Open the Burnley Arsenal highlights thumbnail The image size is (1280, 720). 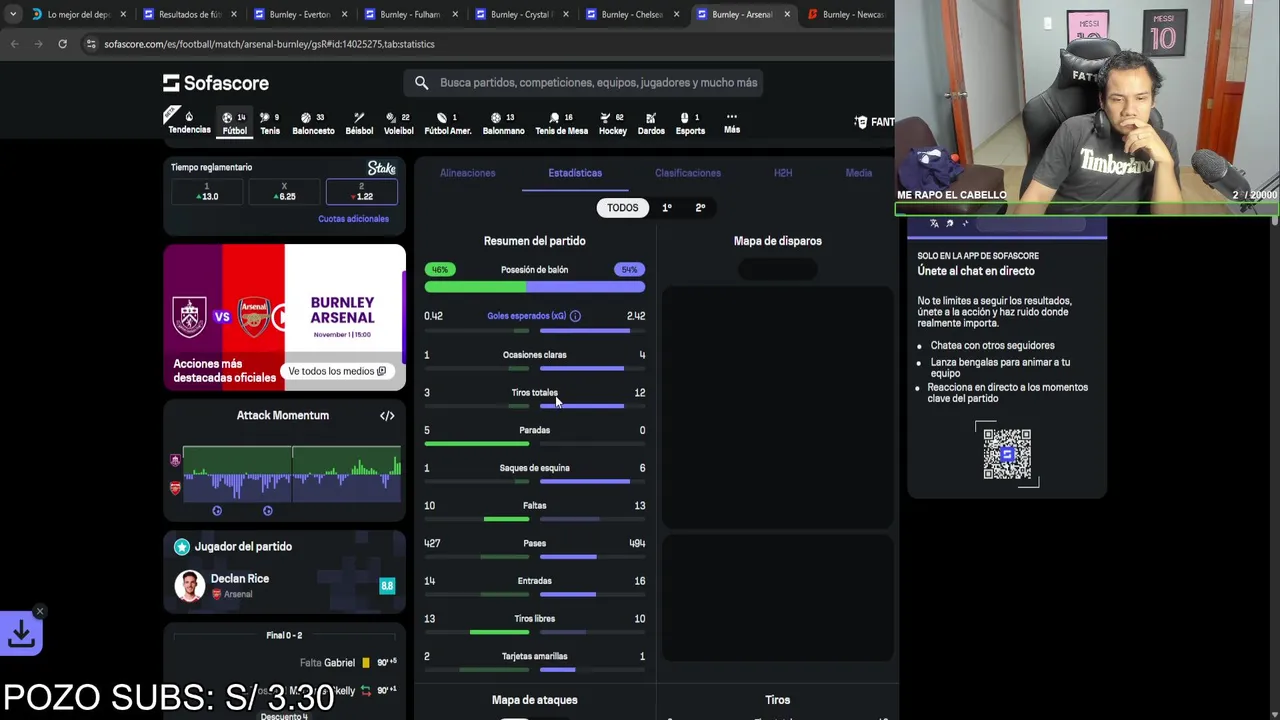285,316
